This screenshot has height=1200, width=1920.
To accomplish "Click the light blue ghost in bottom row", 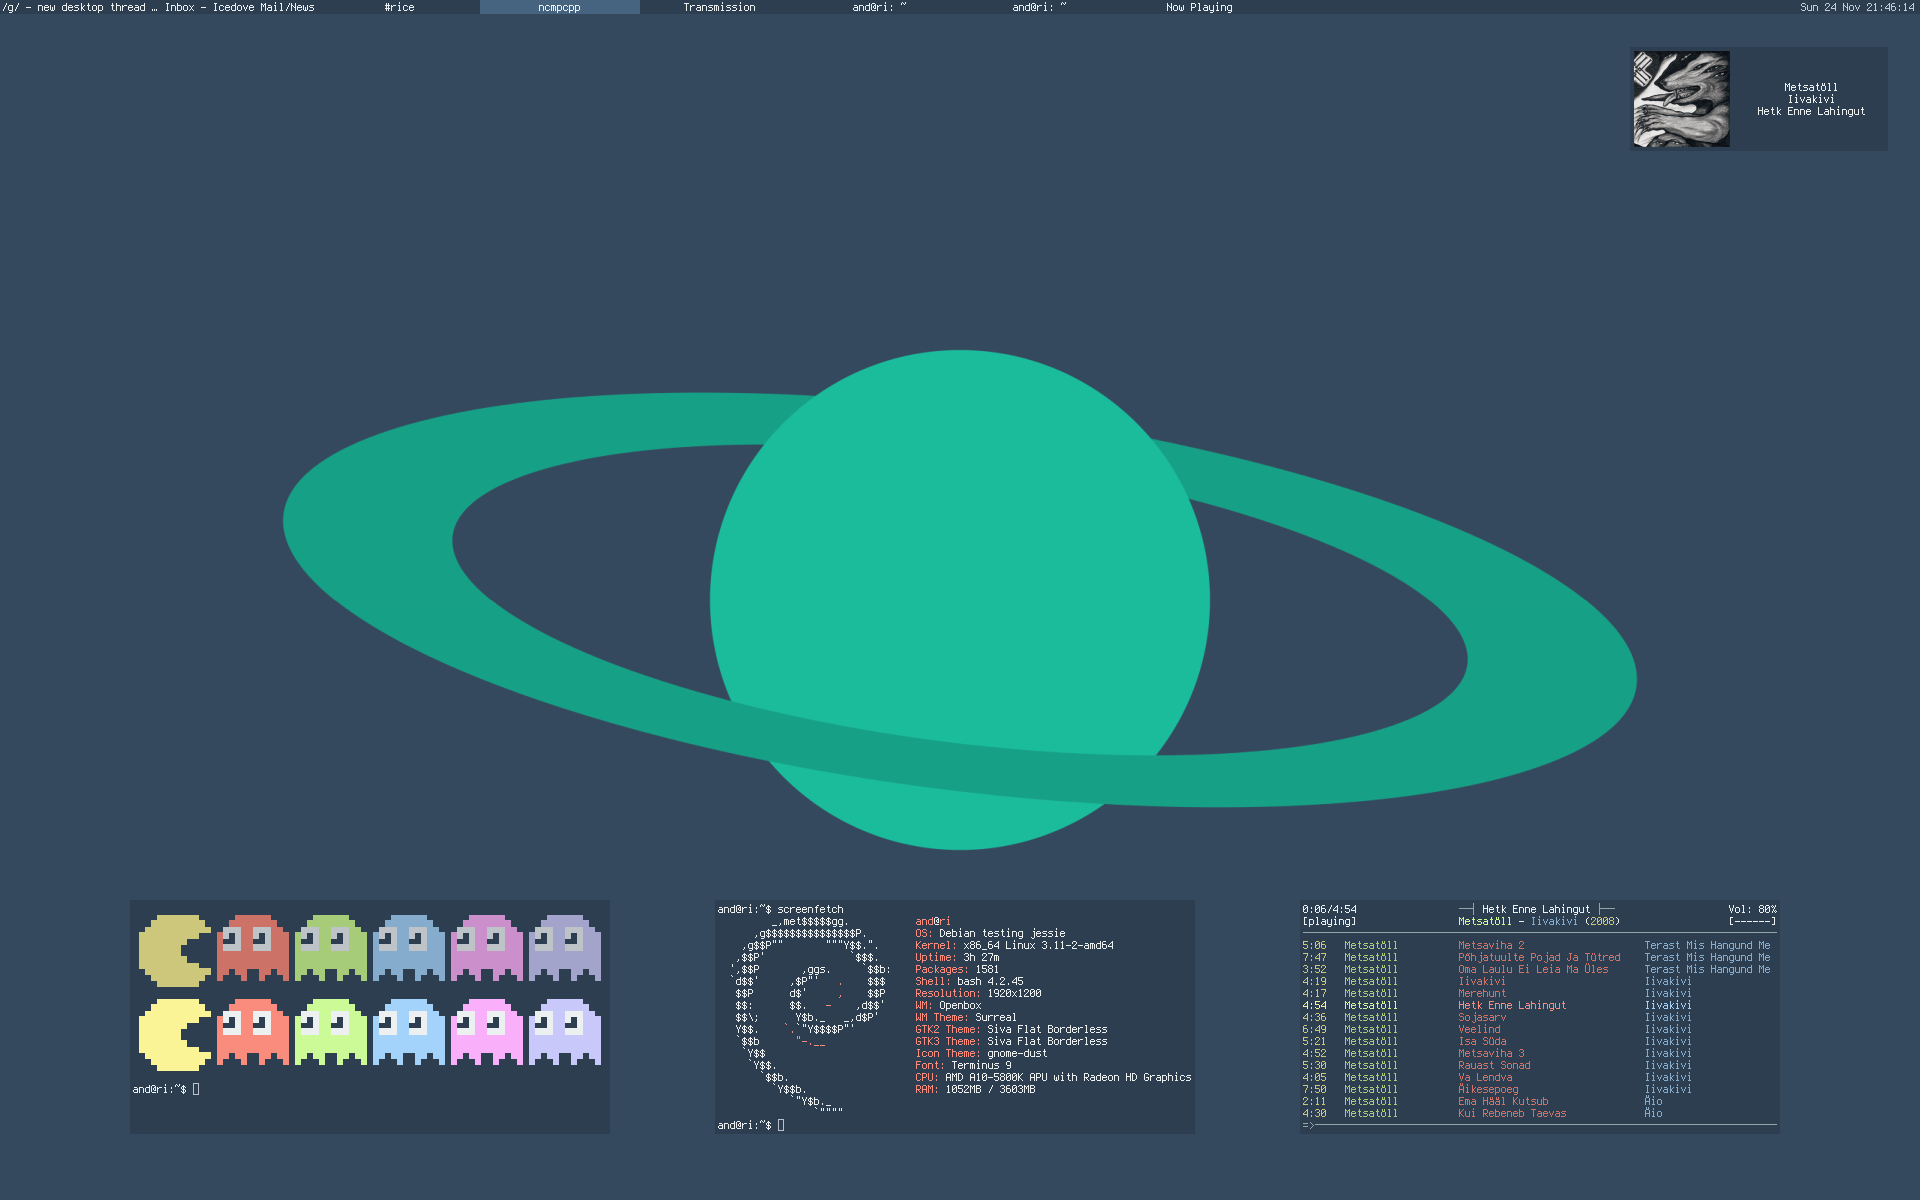I will pyautogui.click(x=408, y=1031).
